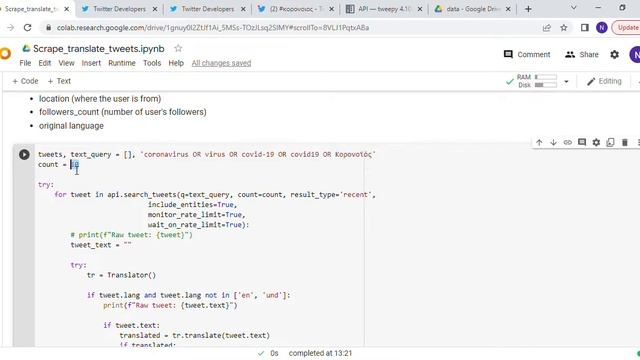Toggle the browser side panel
640x360 pixels.
pyautogui.click(x=584, y=28)
